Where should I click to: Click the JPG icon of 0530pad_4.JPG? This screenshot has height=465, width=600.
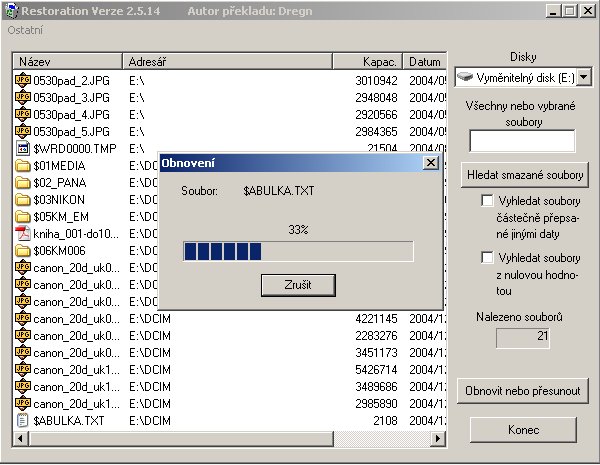tap(23, 114)
